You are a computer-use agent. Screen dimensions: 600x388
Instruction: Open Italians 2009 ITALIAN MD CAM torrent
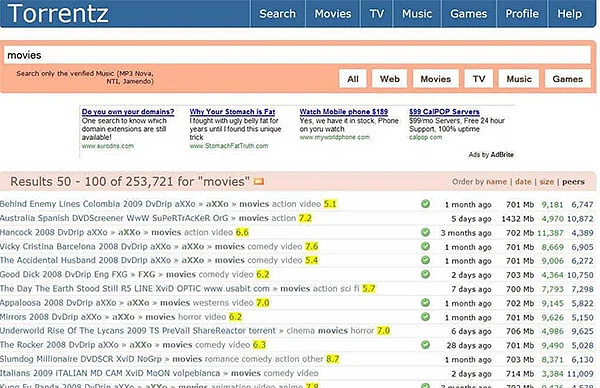tap(110, 373)
